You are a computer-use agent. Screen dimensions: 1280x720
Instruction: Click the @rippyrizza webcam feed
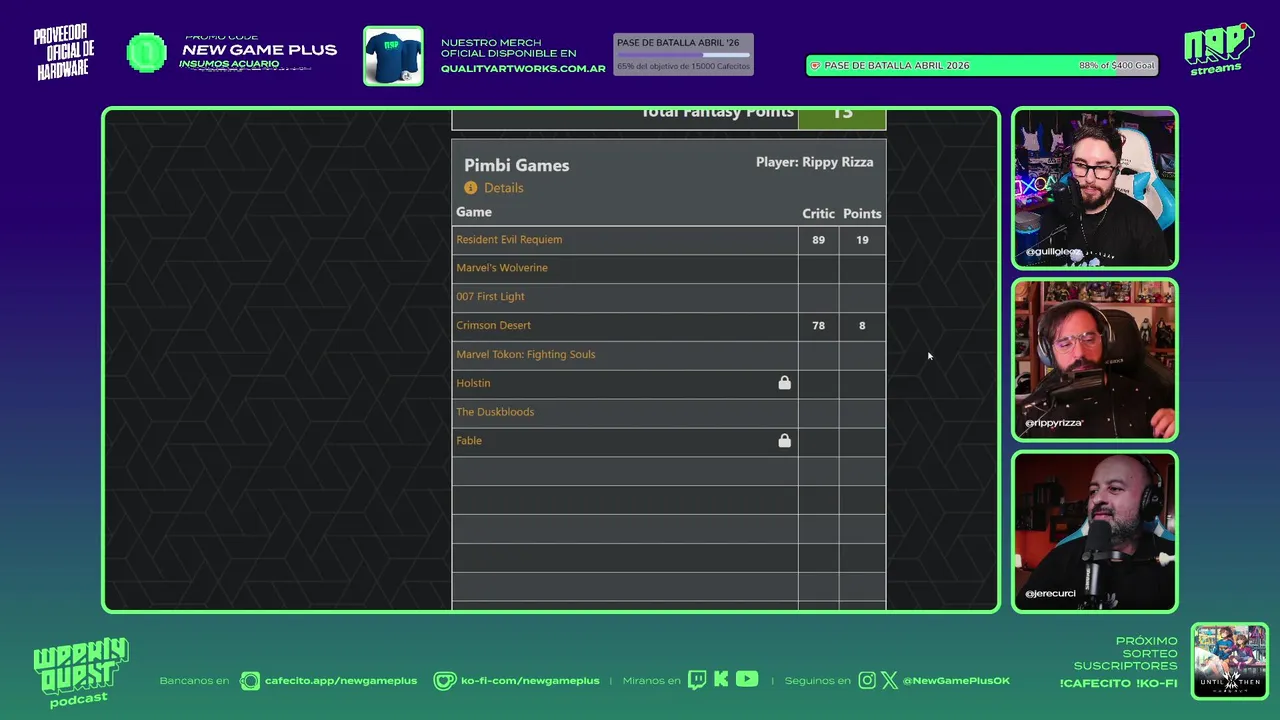pyautogui.click(x=1095, y=361)
